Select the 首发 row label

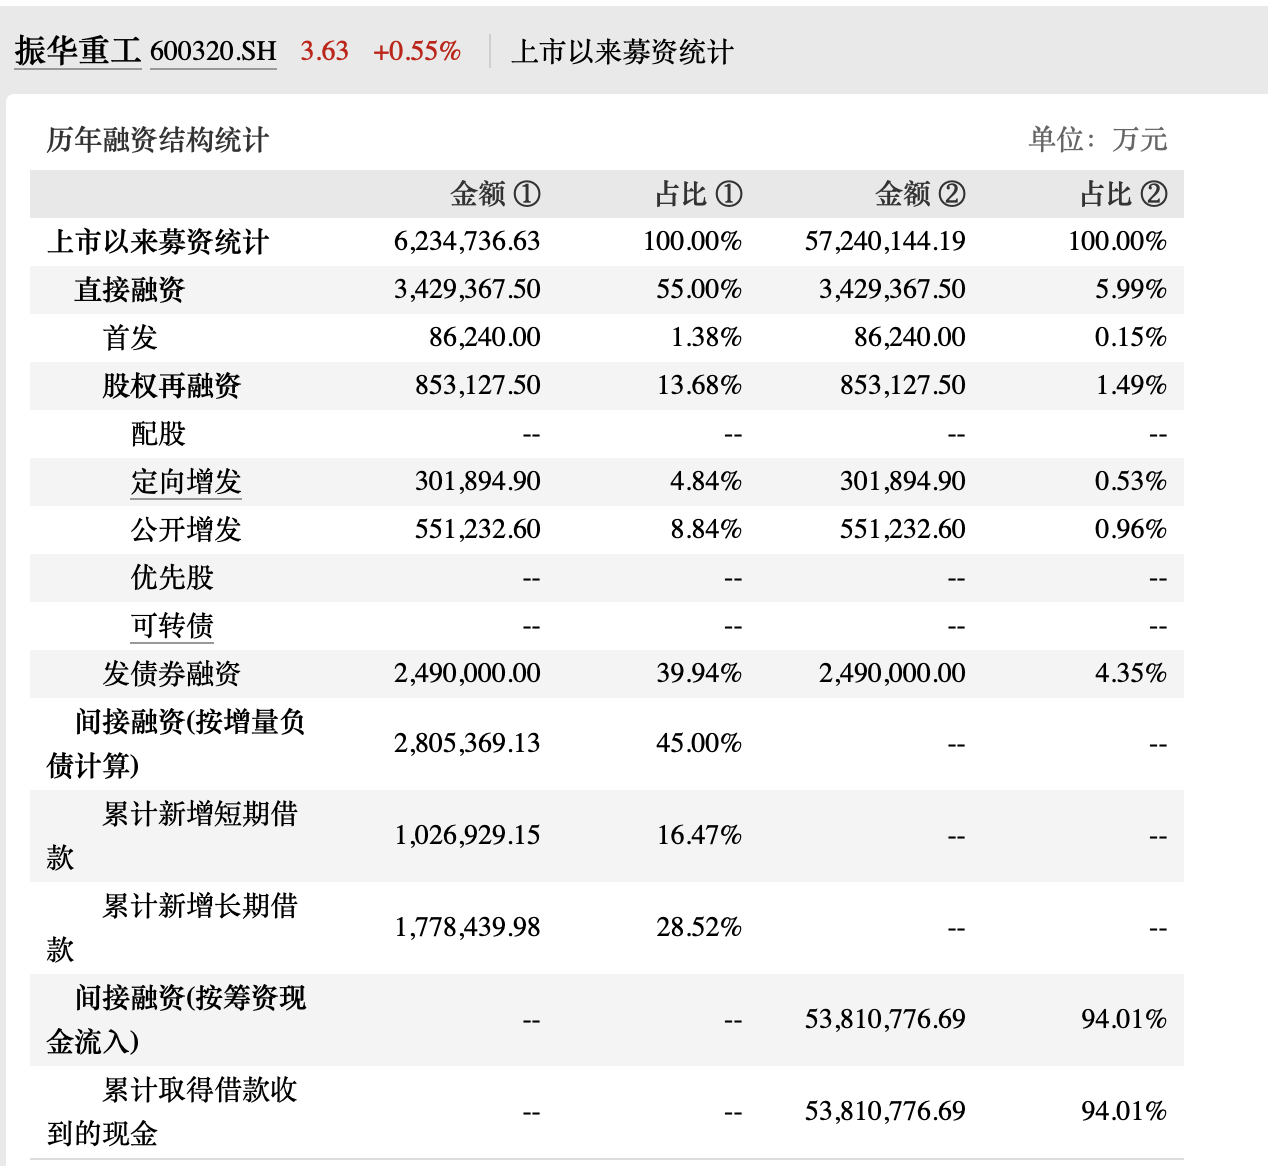click(x=130, y=338)
